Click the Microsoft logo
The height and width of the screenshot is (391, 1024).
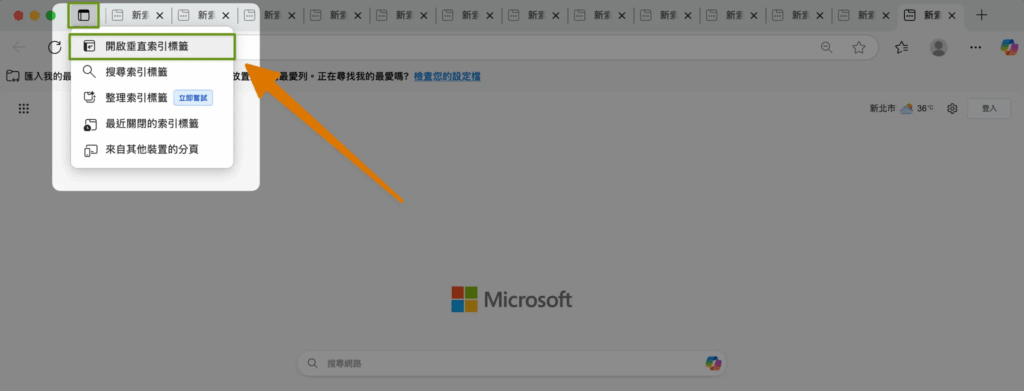[512, 300]
